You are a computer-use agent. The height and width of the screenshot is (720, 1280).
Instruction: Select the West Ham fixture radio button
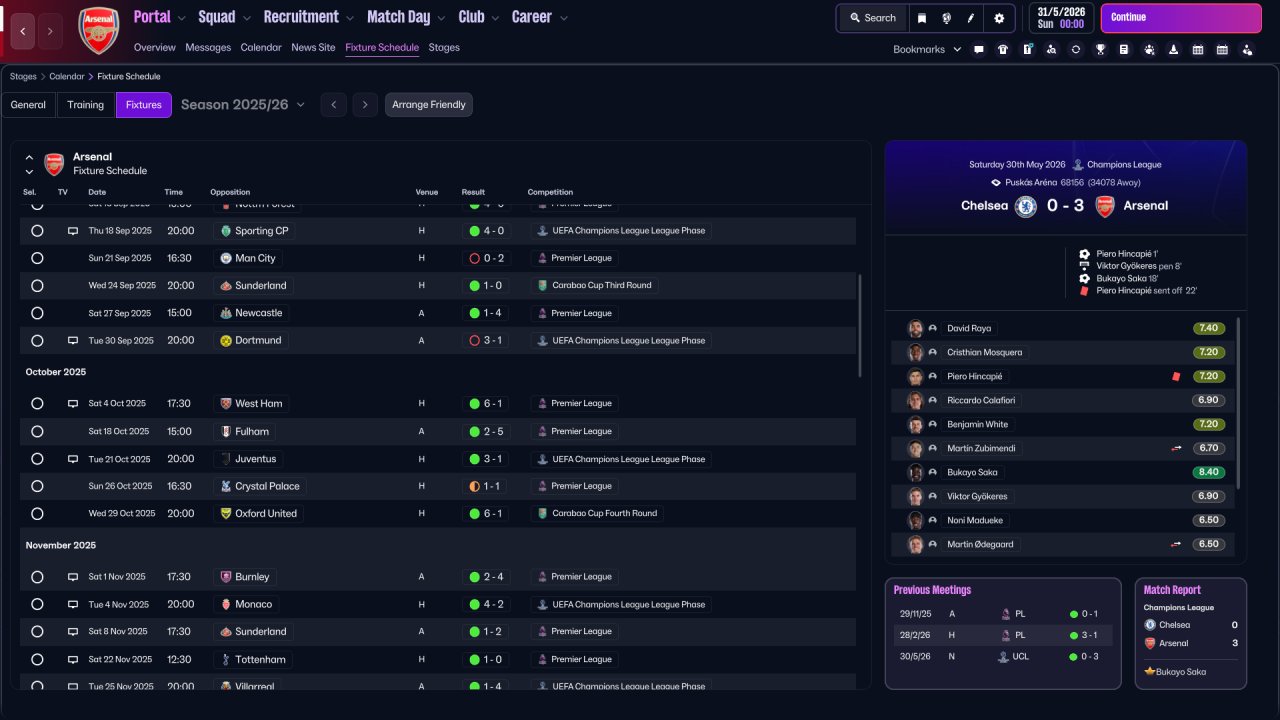[37, 404]
